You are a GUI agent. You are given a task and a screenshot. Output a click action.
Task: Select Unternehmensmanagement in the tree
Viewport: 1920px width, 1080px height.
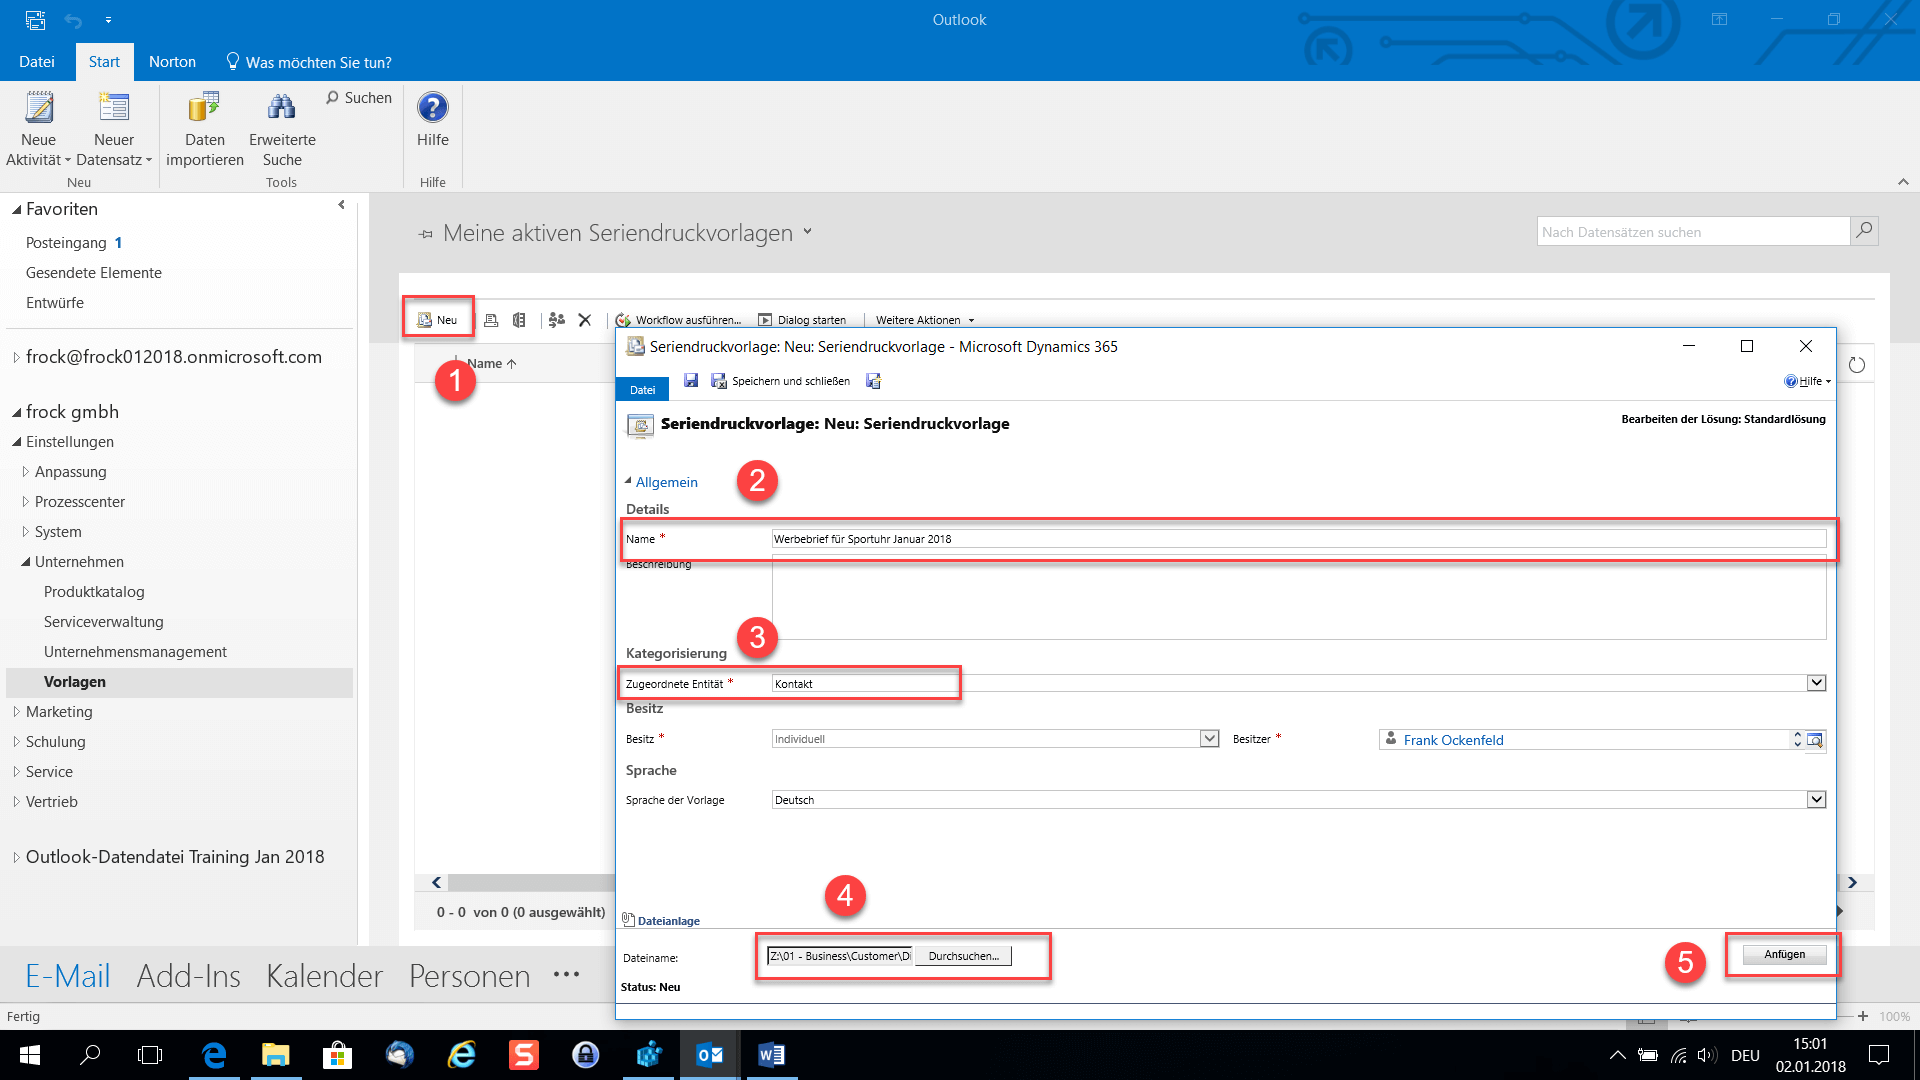(135, 652)
